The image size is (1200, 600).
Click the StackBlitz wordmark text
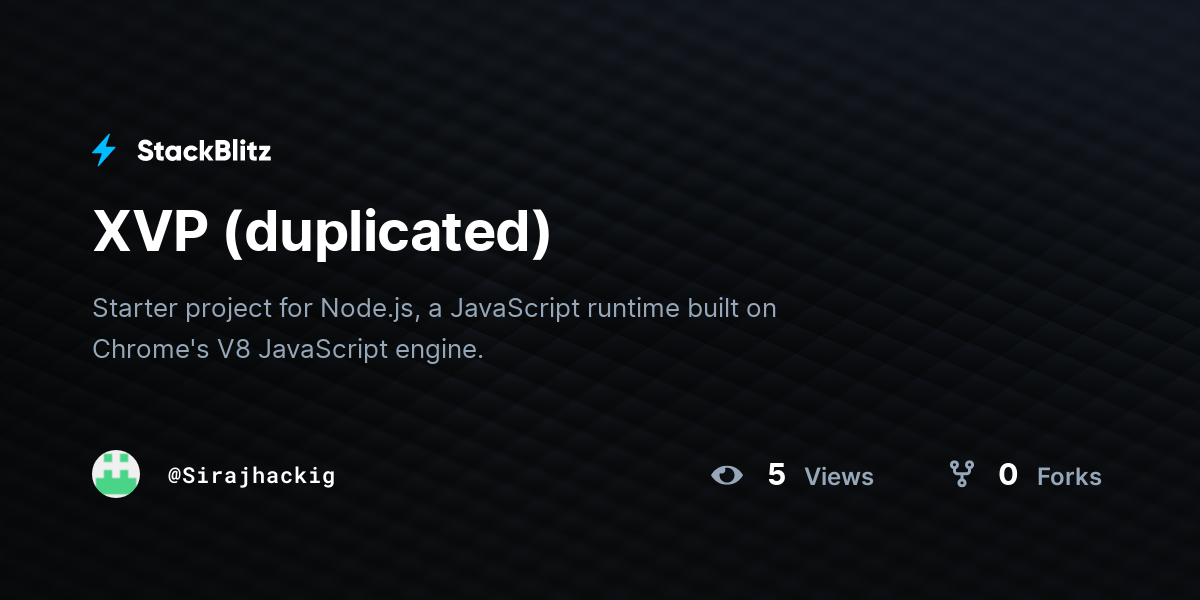204,151
